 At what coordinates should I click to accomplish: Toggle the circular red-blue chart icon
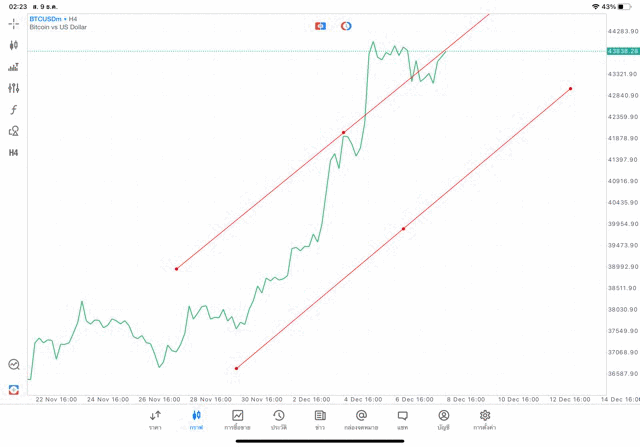pyautogui.click(x=346, y=25)
